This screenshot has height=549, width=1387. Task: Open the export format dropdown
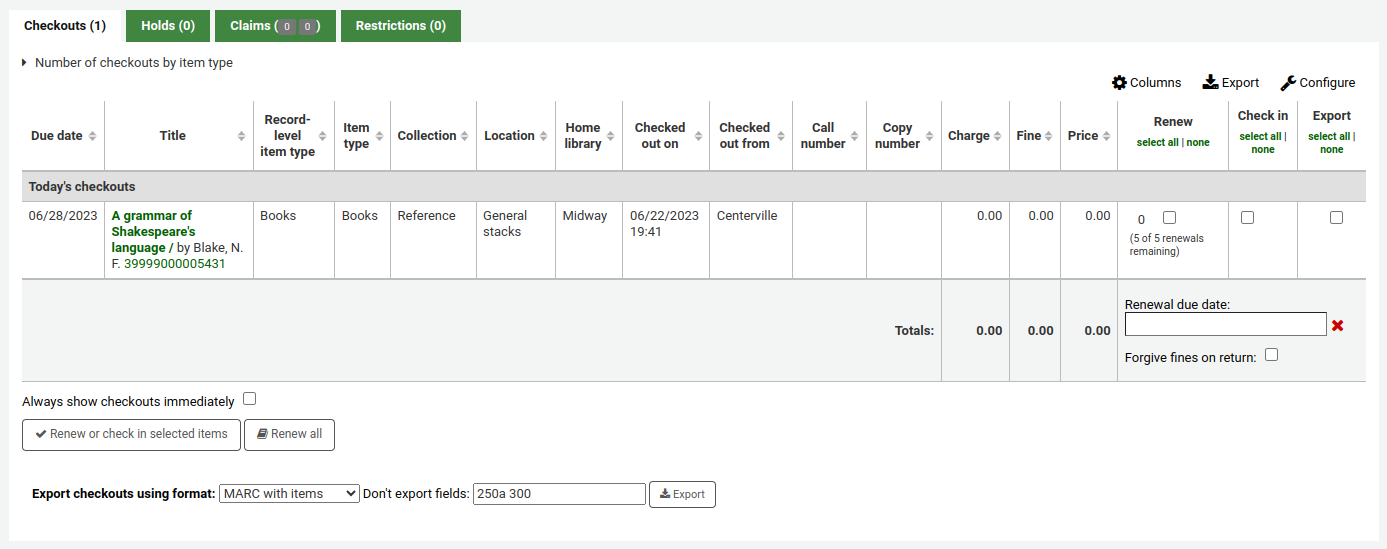point(289,494)
